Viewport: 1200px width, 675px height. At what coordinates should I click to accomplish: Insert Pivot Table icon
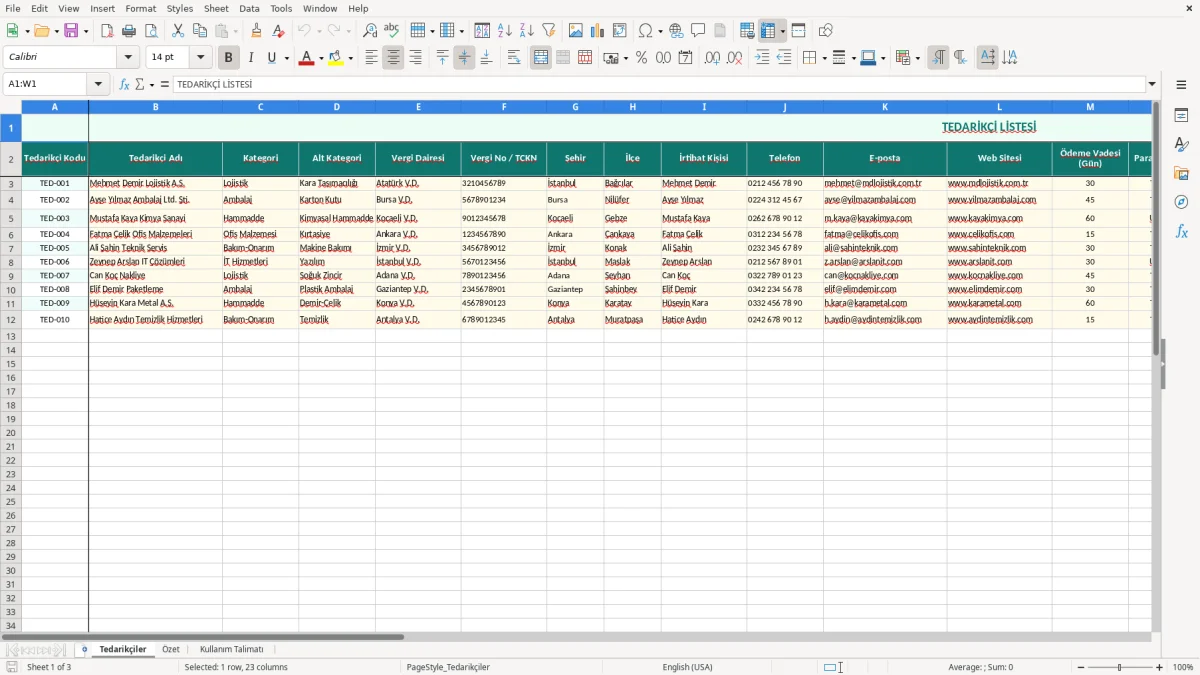tap(620, 31)
